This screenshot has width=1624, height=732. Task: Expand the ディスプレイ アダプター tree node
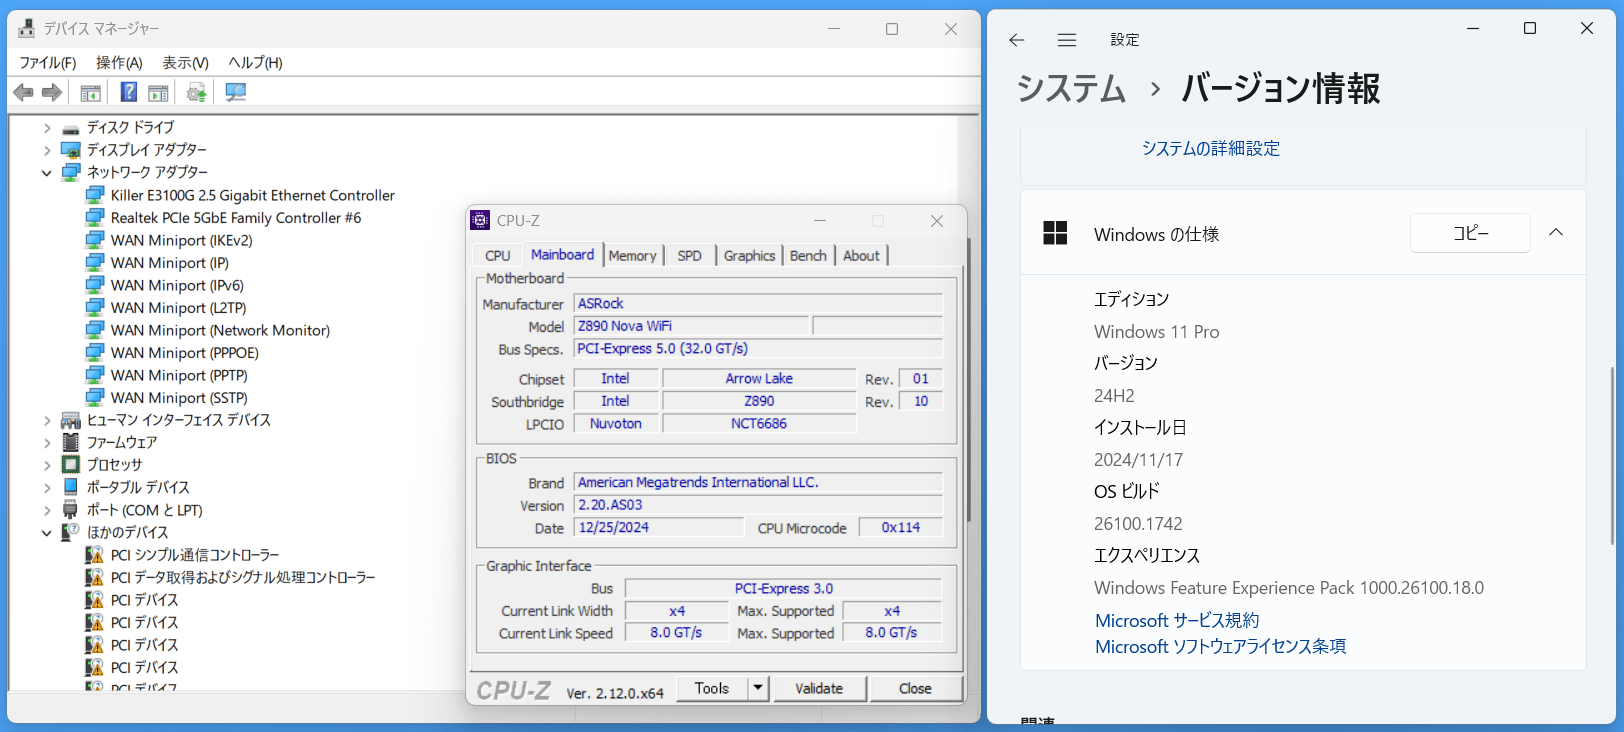(x=46, y=150)
